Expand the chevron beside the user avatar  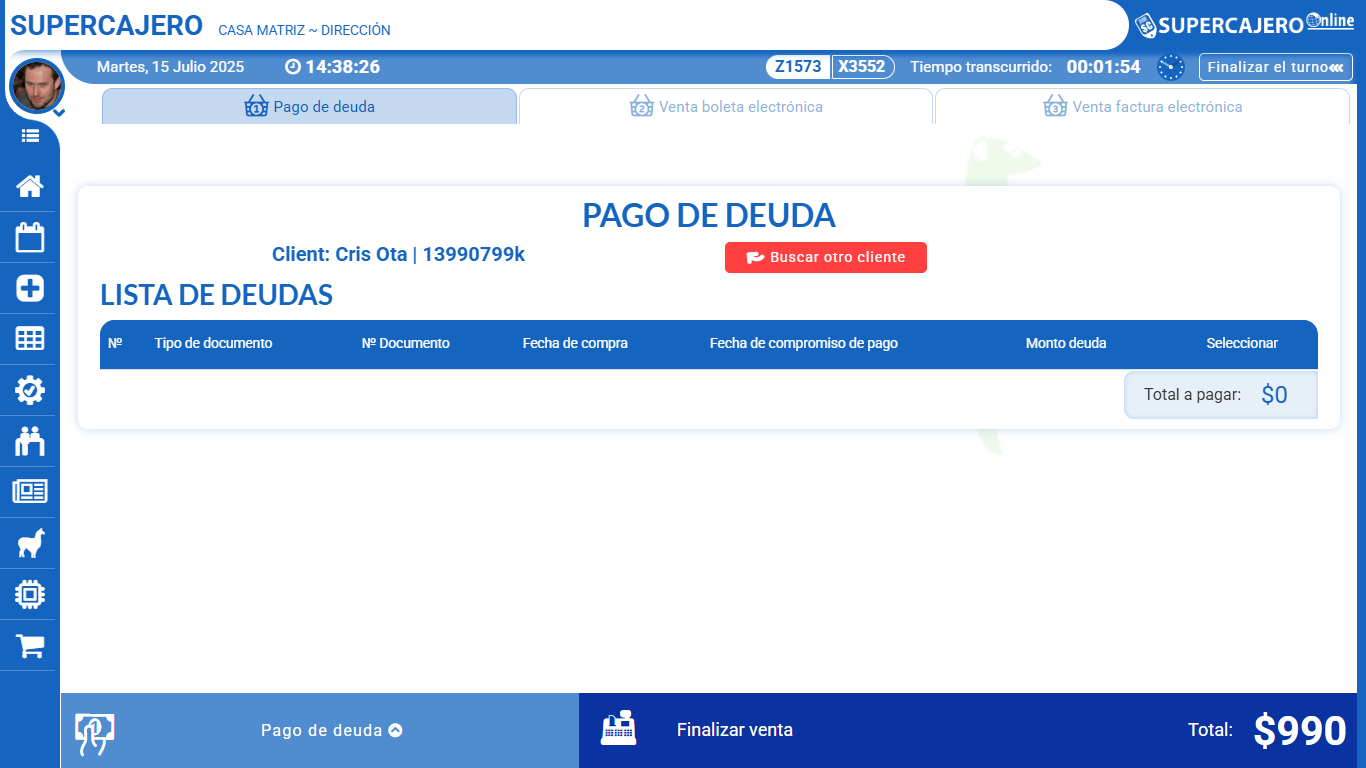(x=59, y=113)
